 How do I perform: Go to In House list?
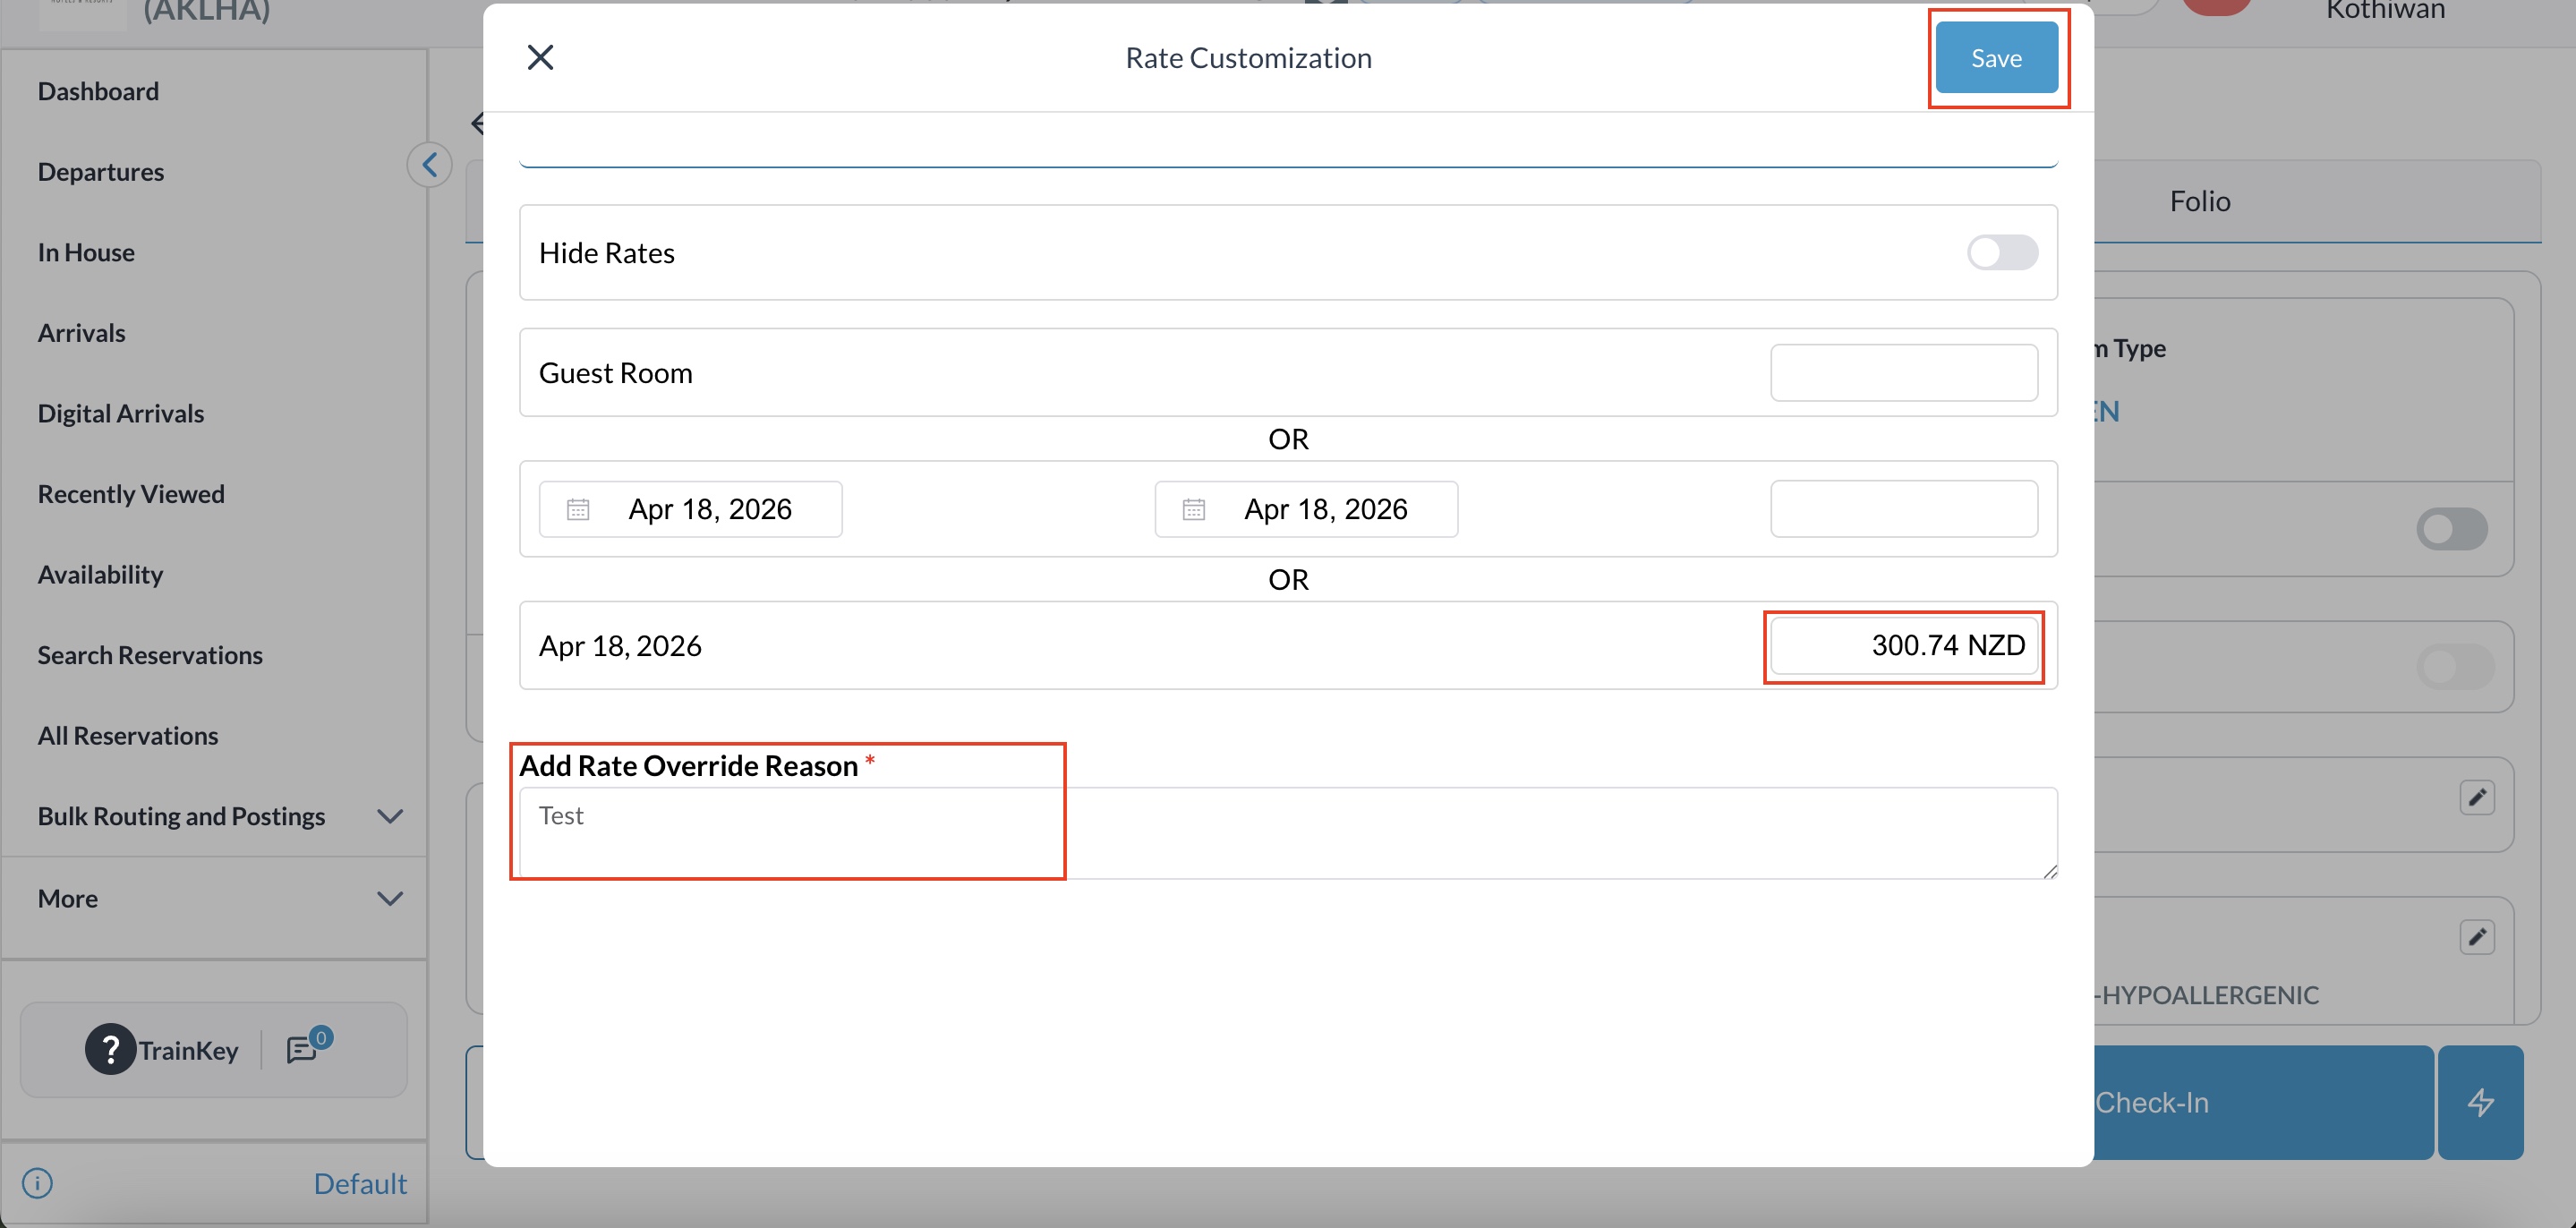pyautogui.click(x=86, y=252)
